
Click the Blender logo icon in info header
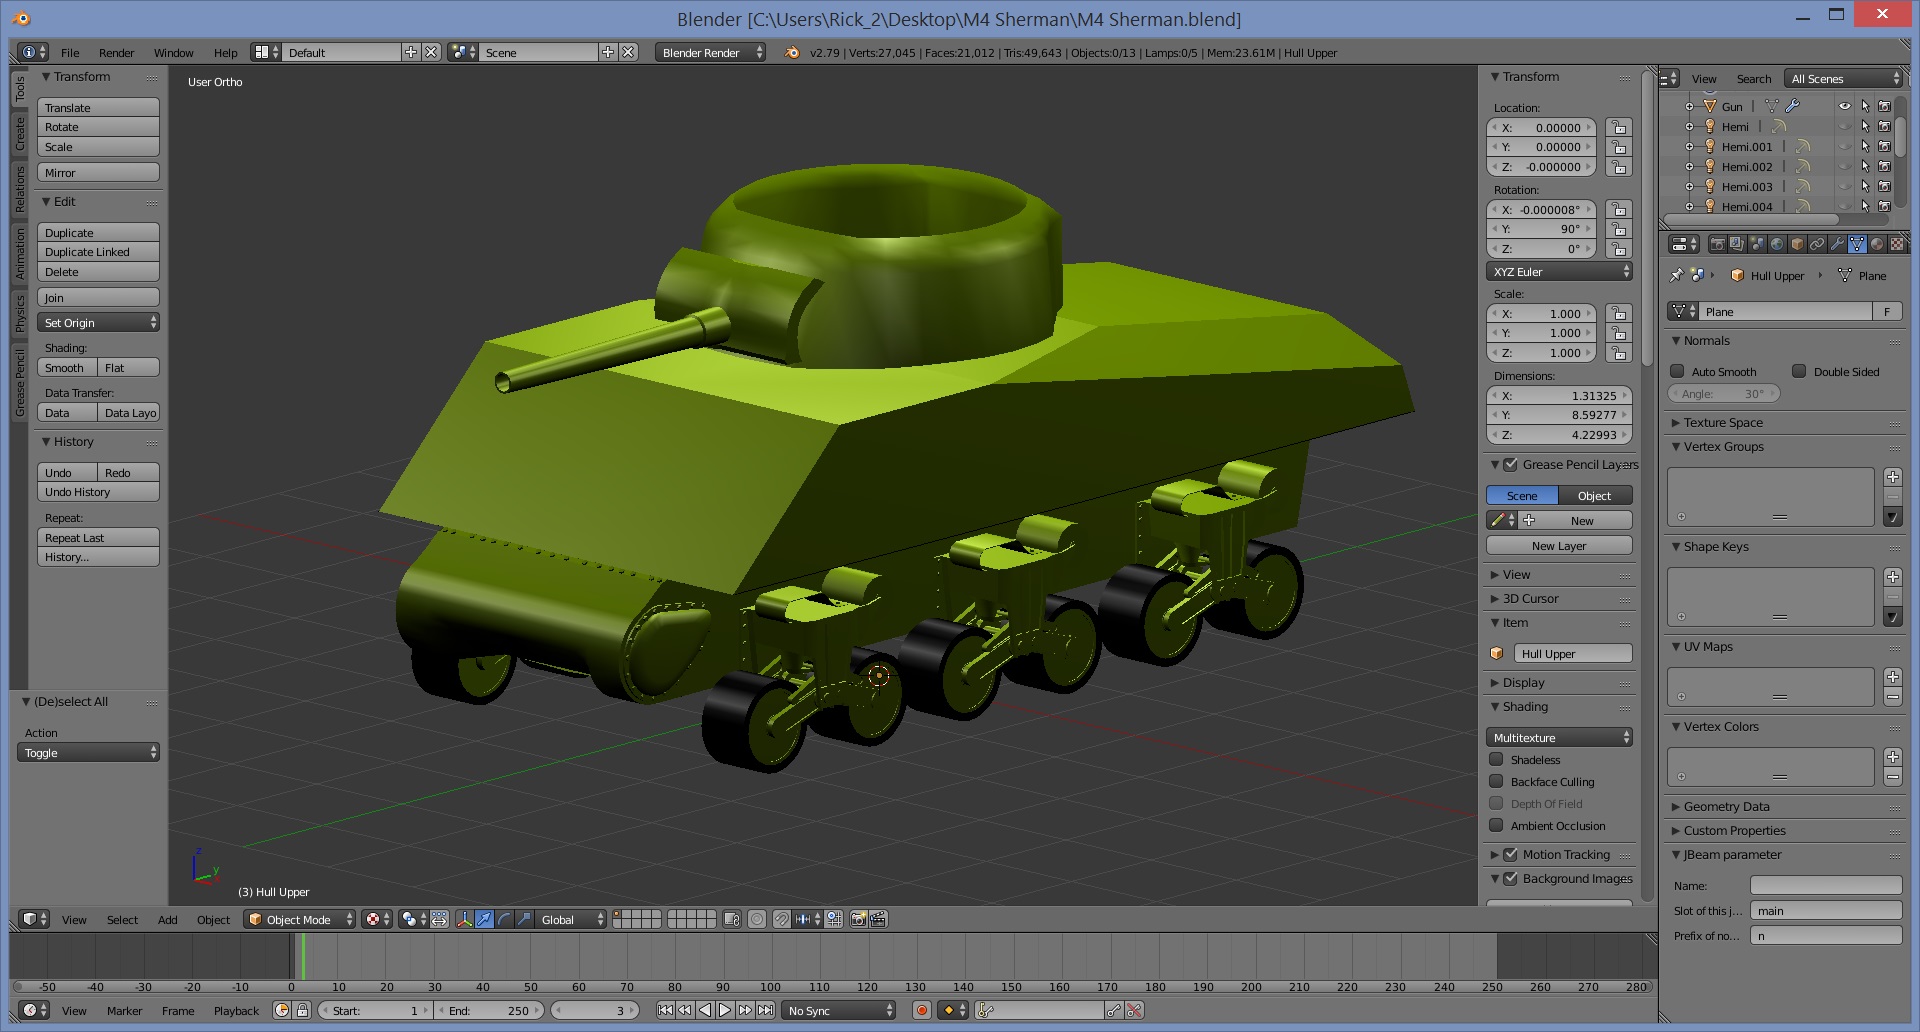(x=792, y=52)
